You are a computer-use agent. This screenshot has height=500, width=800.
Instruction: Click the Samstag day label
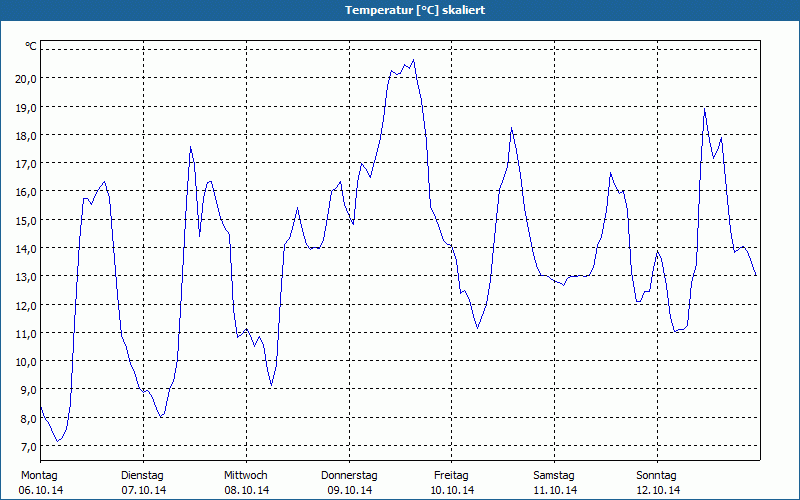click(x=554, y=476)
